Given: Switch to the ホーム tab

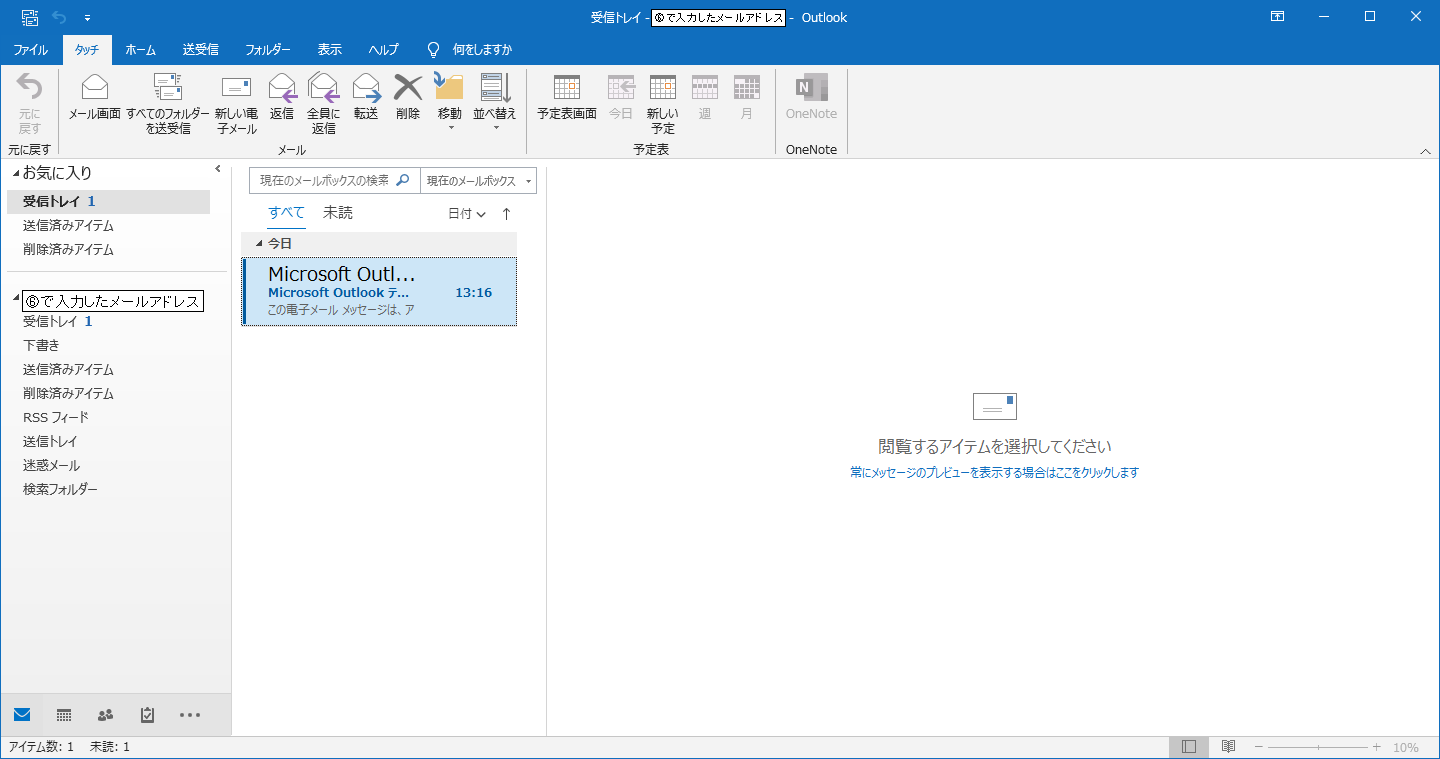Looking at the screenshot, I should [140, 50].
